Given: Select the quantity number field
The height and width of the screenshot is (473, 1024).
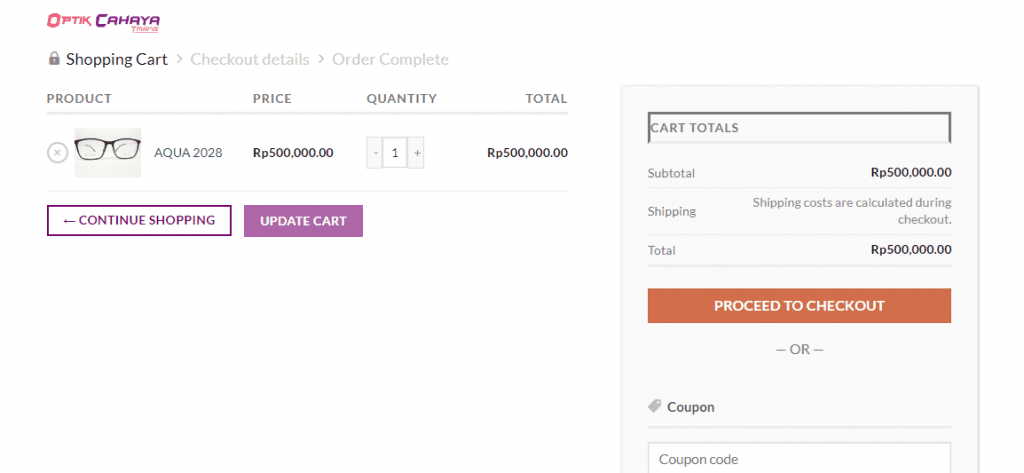Looking at the screenshot, I should point(395,153).
